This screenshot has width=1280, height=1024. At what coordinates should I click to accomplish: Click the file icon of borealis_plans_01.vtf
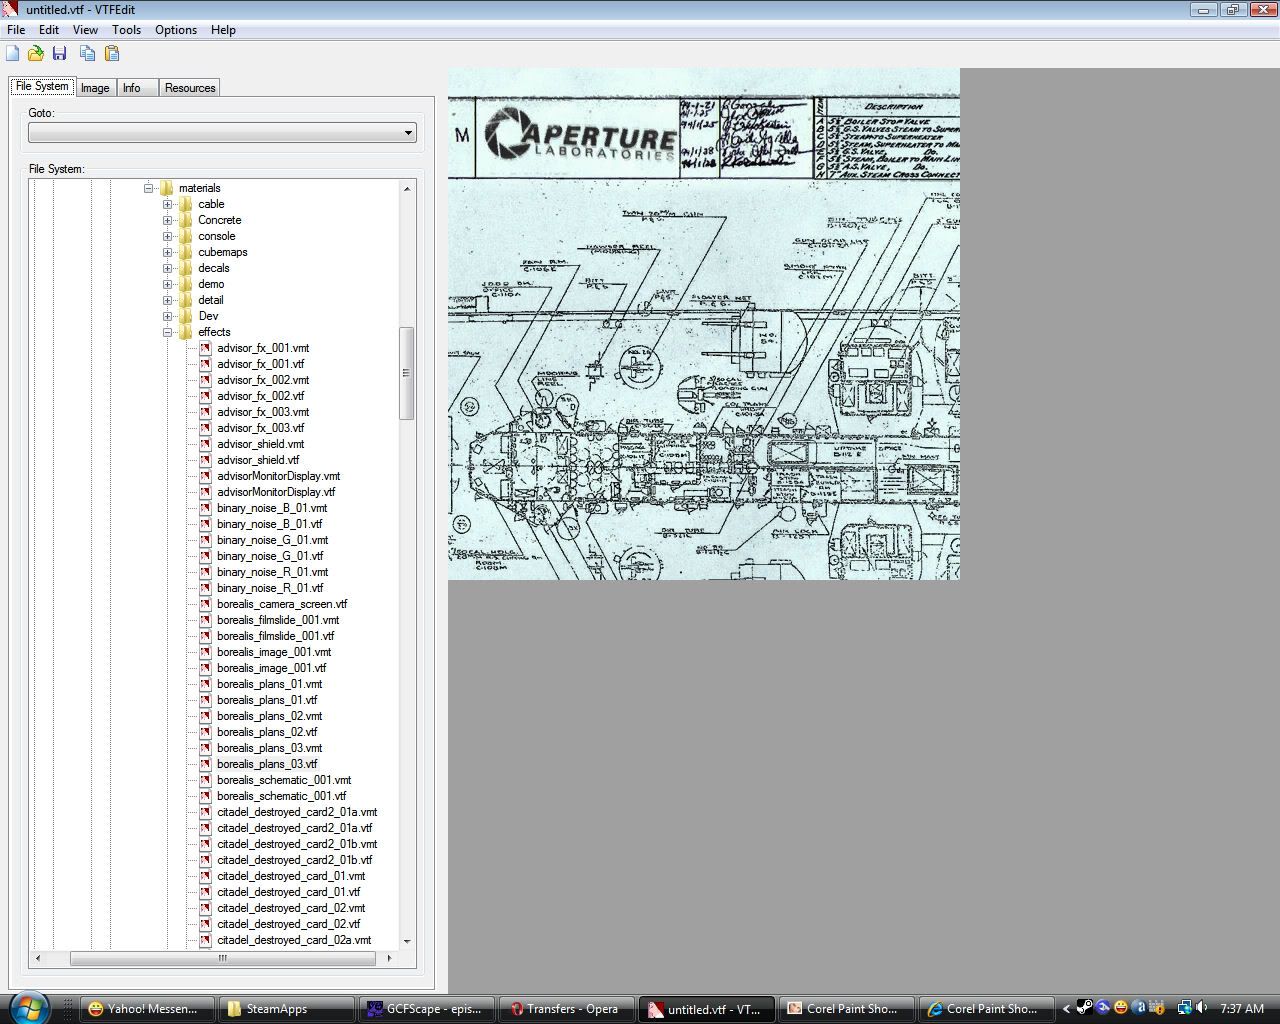click(205, 700)
